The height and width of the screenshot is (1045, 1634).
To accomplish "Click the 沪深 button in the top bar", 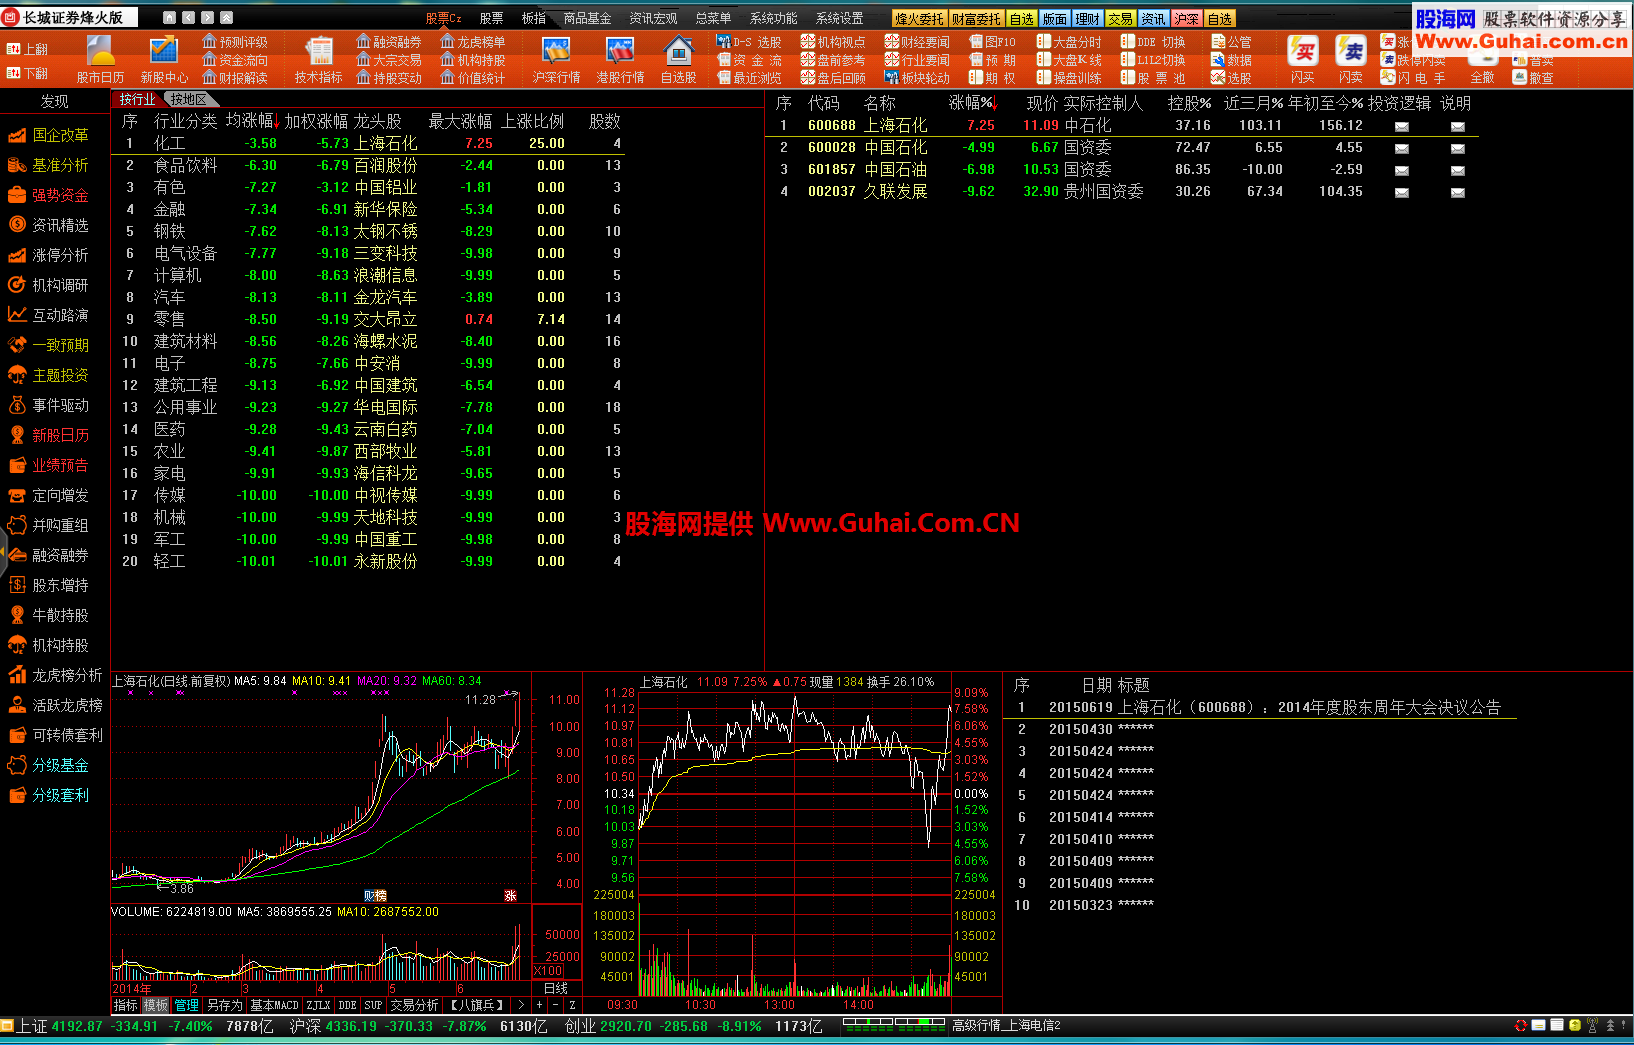I will pos(1186,19).
